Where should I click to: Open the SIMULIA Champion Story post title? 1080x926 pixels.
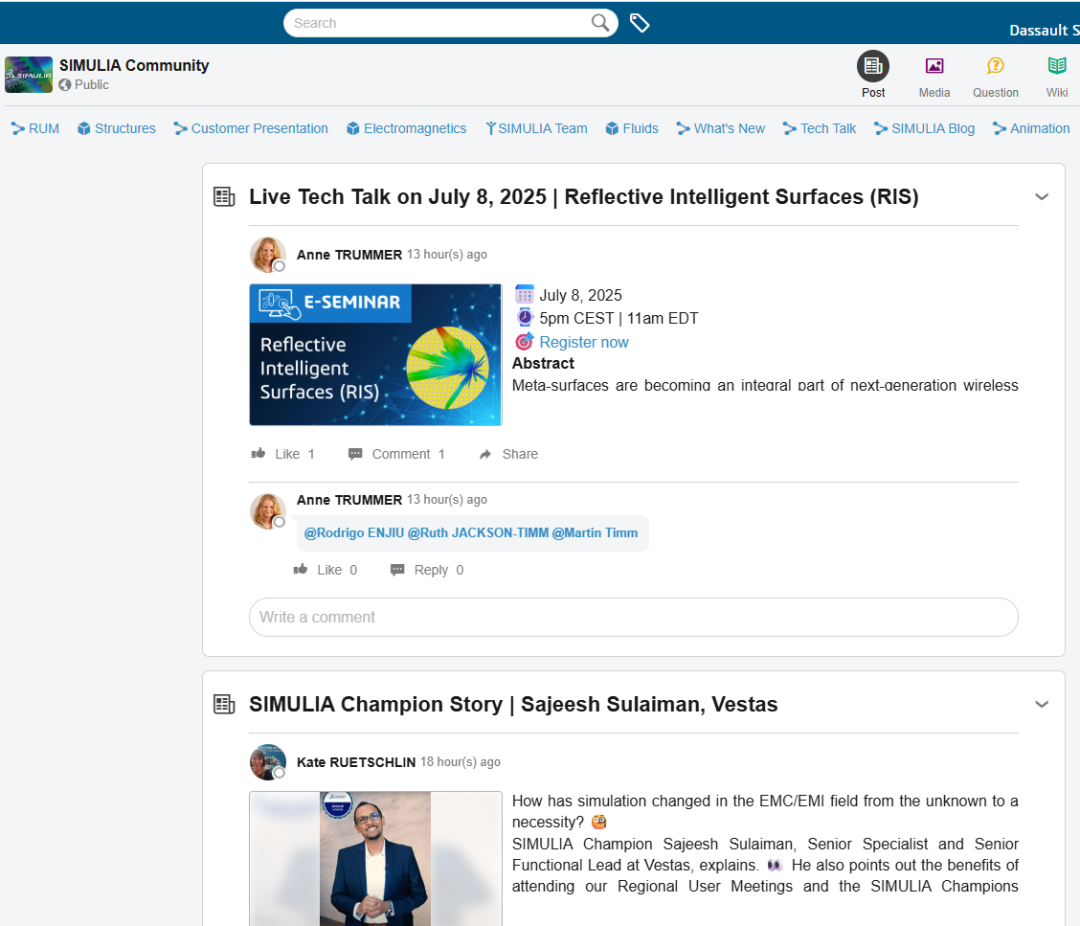513,704
